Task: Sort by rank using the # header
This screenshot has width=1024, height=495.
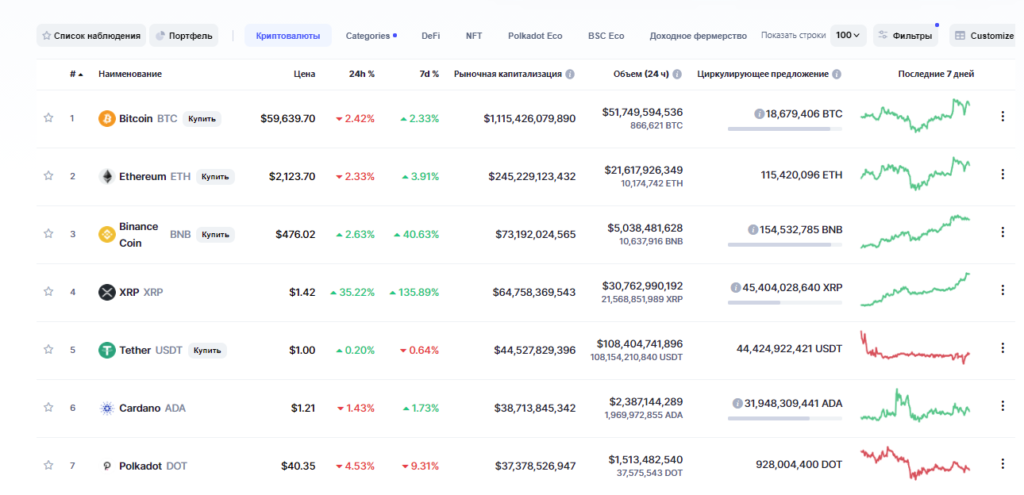Action: [76, 74]
